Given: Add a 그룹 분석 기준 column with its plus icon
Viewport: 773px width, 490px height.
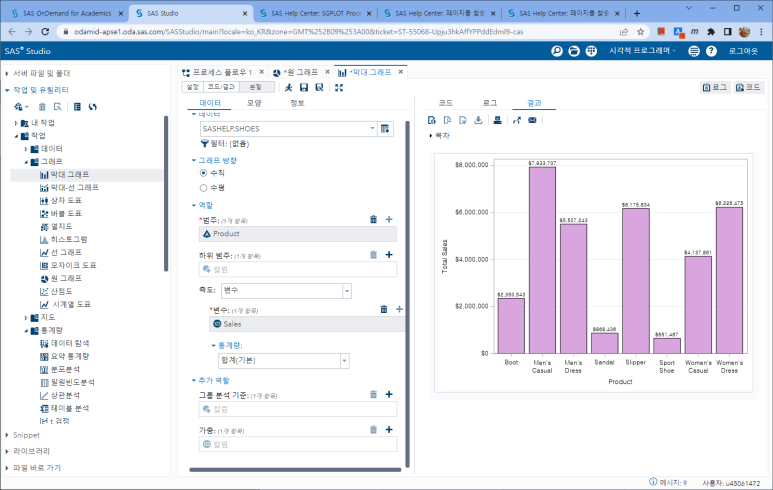Looking at the screenshot, I should coord(389,394).
